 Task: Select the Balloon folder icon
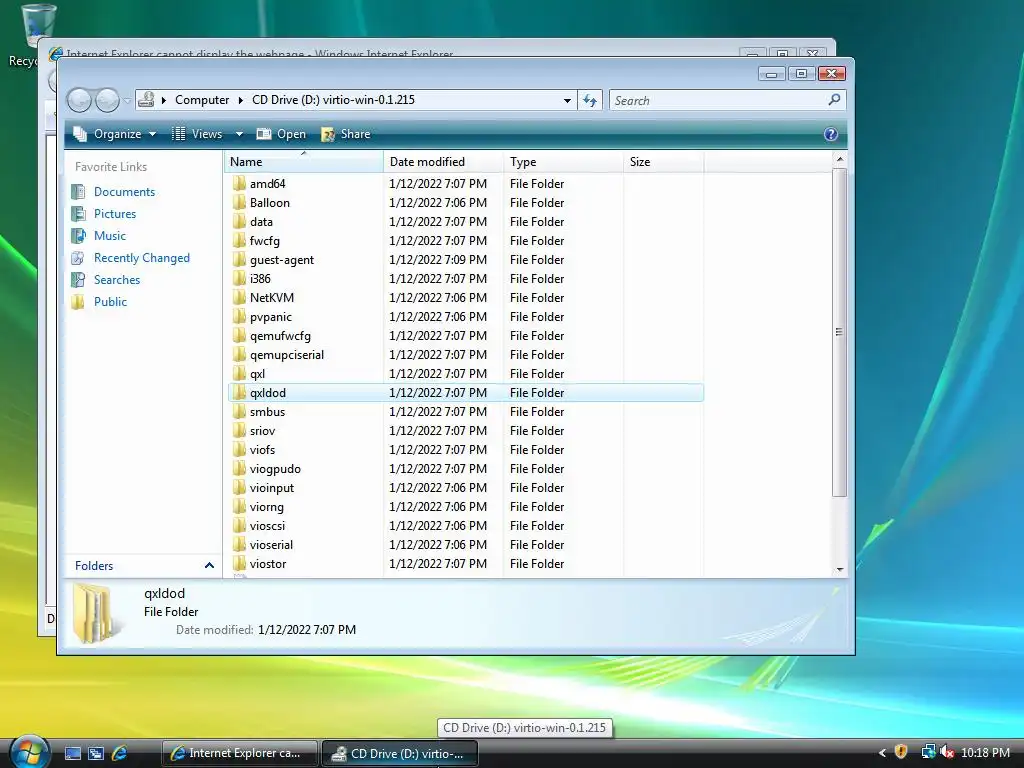pyautogui.click(x=240, y=202)
